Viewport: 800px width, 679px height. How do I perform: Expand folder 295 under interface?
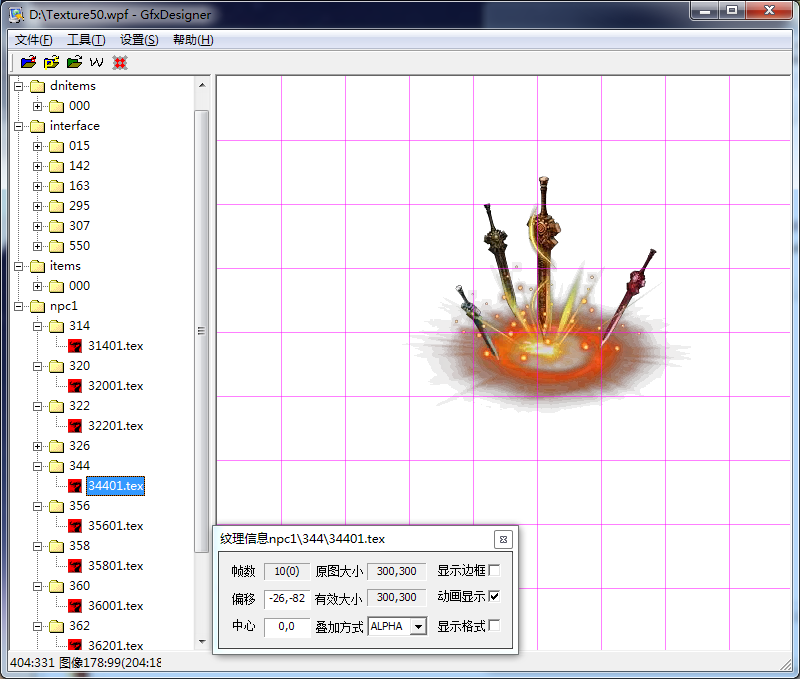(x=37, y=206)
